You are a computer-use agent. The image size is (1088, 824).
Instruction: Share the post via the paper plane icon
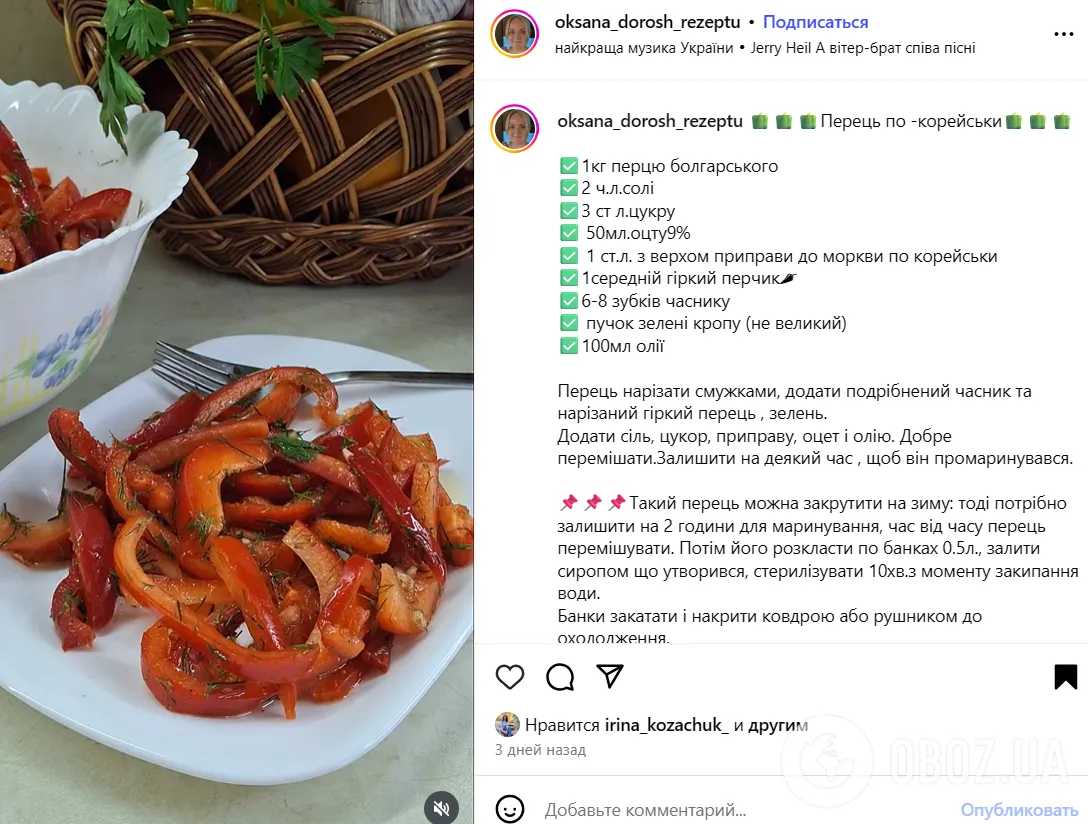tap(610, 676)
